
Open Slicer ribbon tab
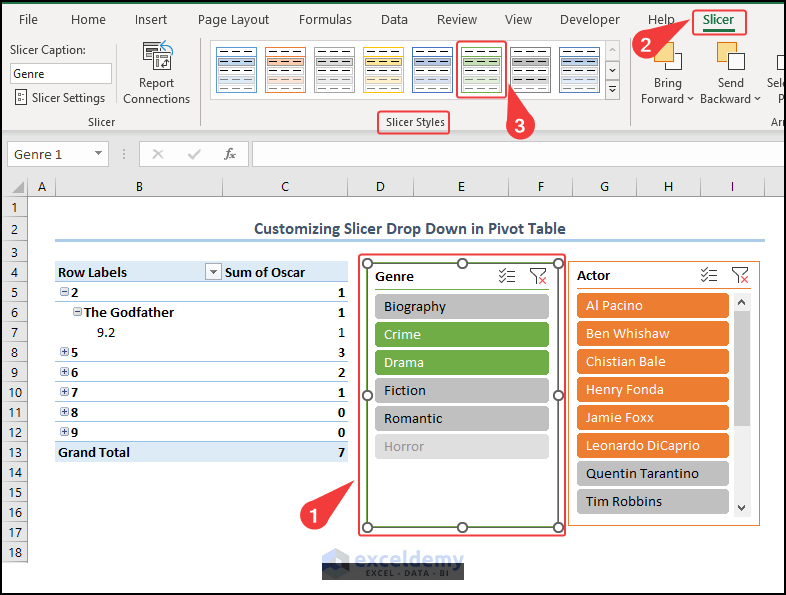coord(718,21)
